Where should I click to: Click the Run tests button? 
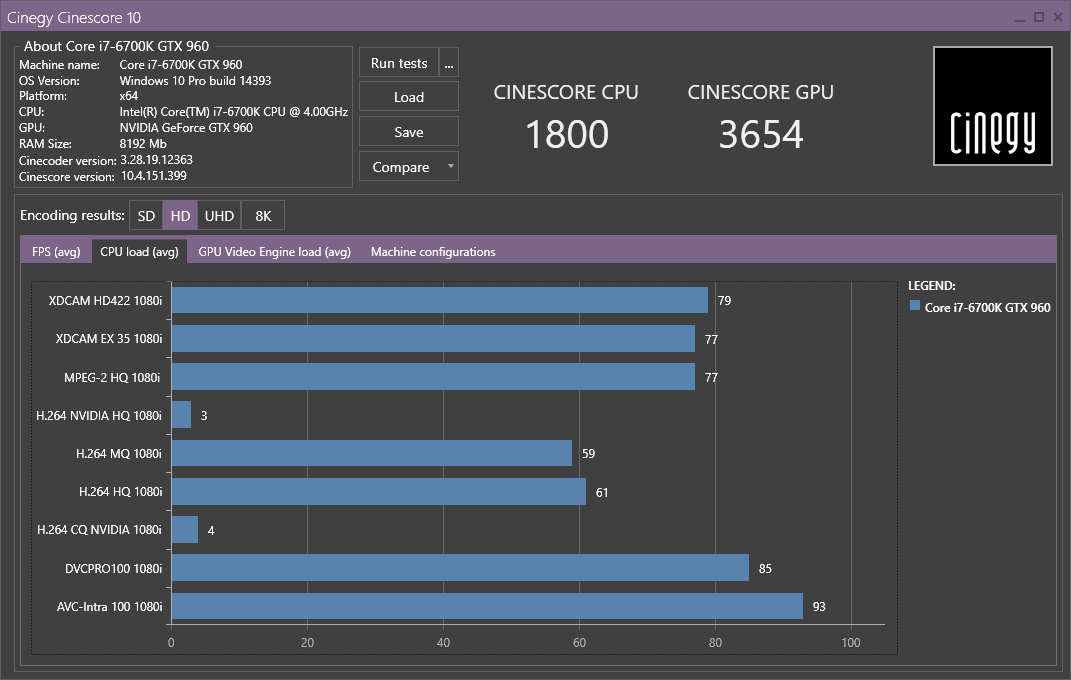pyautogui.click(x=399, y=63)
